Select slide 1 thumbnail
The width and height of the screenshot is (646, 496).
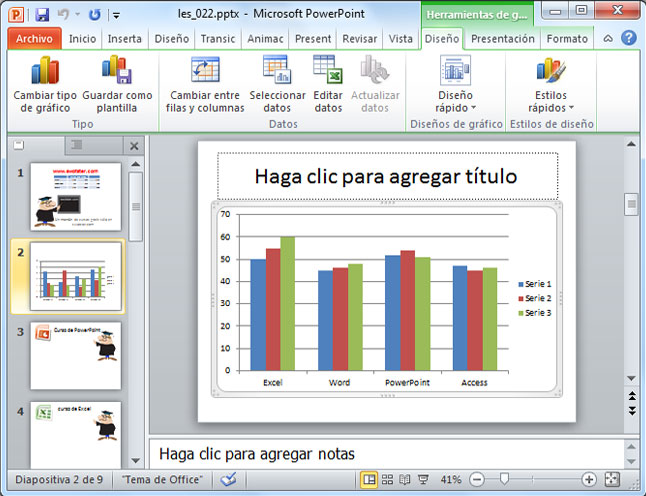pos(76,197)
